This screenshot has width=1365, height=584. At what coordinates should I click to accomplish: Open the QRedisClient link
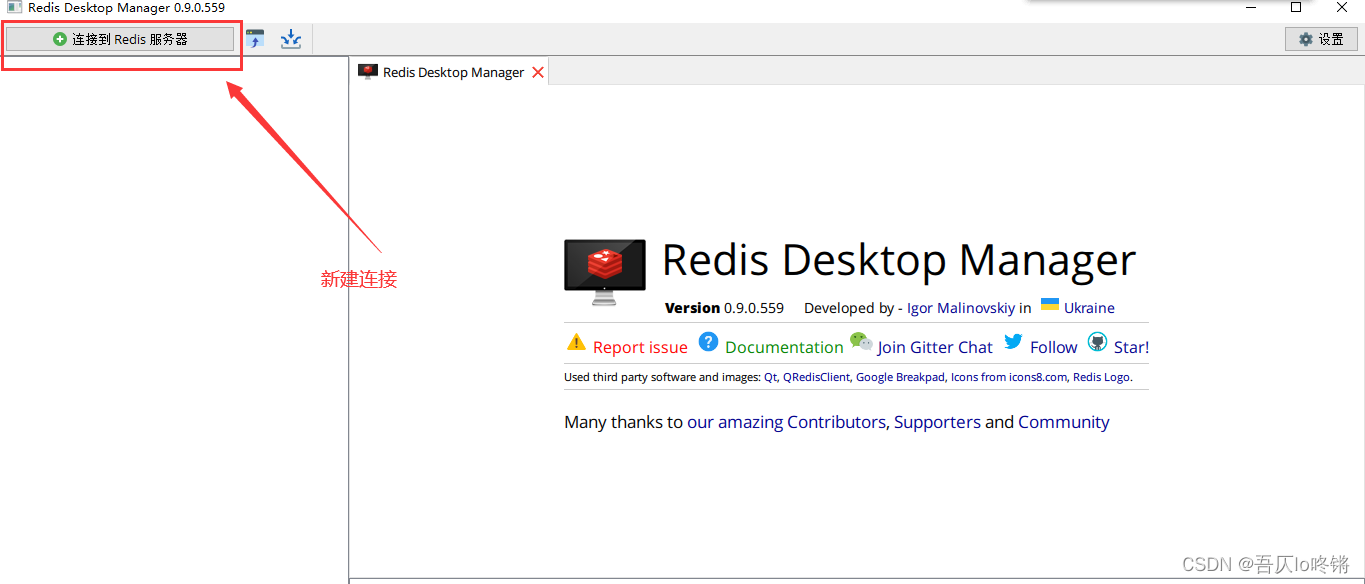click(x=816, y=377)
